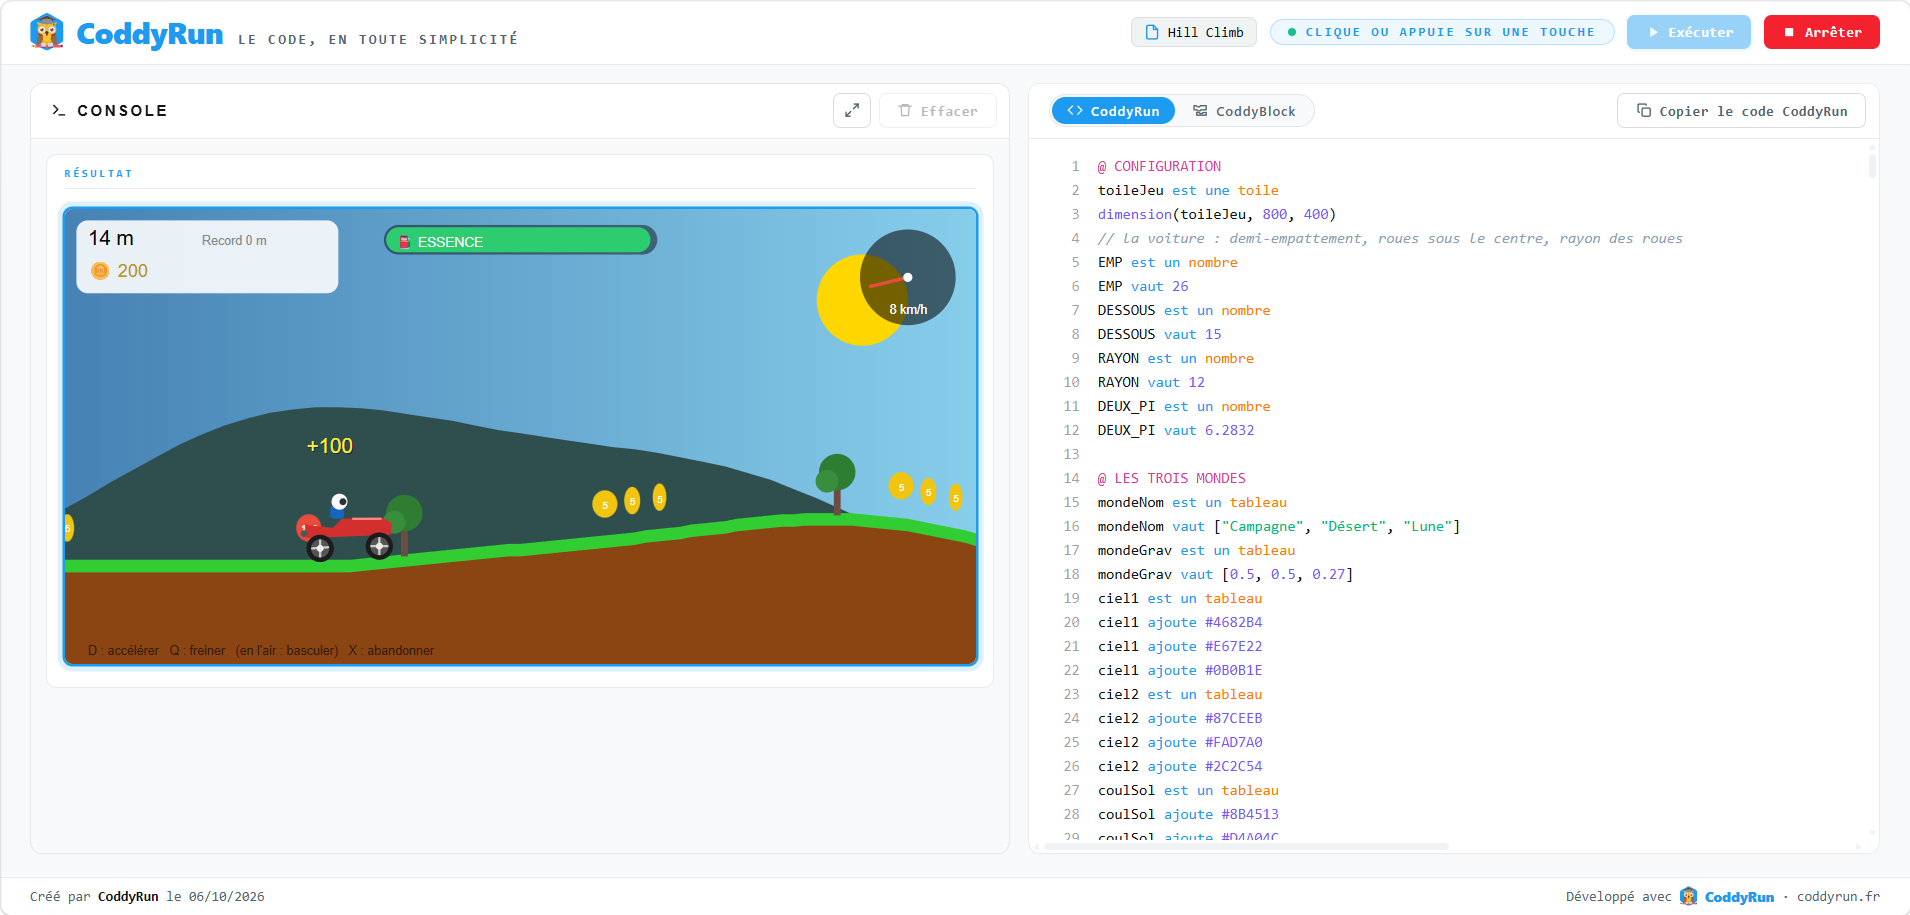Click the 'Record 0 m' label

(234, 241)
